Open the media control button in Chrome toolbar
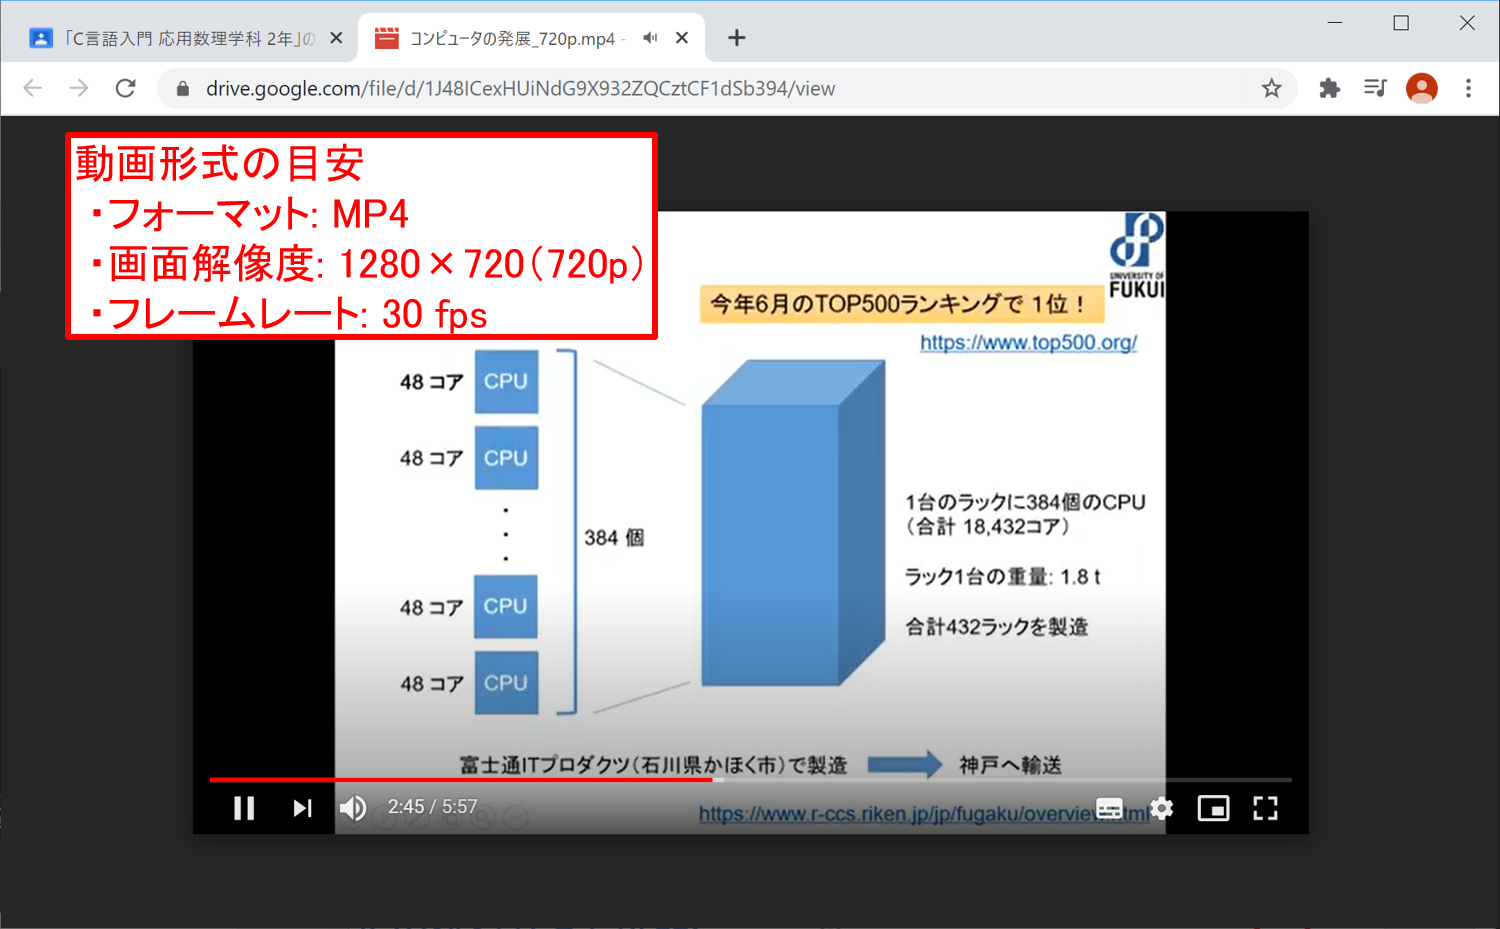 click(x=1375, y=88)
